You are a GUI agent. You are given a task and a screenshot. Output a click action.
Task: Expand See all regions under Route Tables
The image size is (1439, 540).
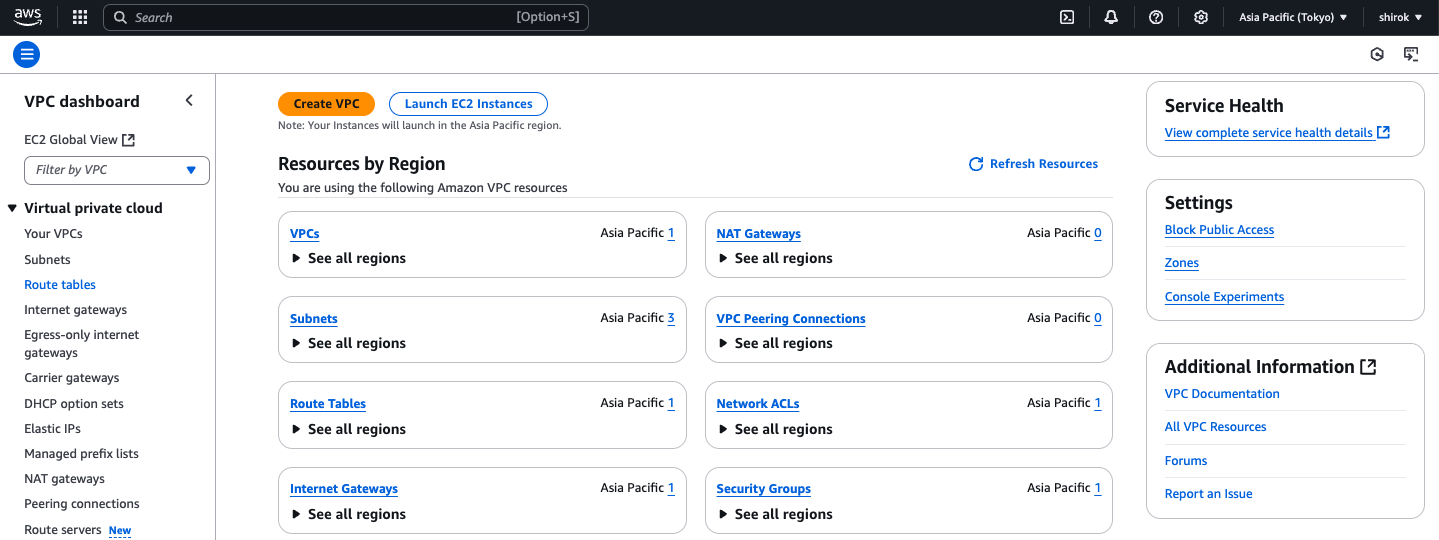click(x=349, y=429)
